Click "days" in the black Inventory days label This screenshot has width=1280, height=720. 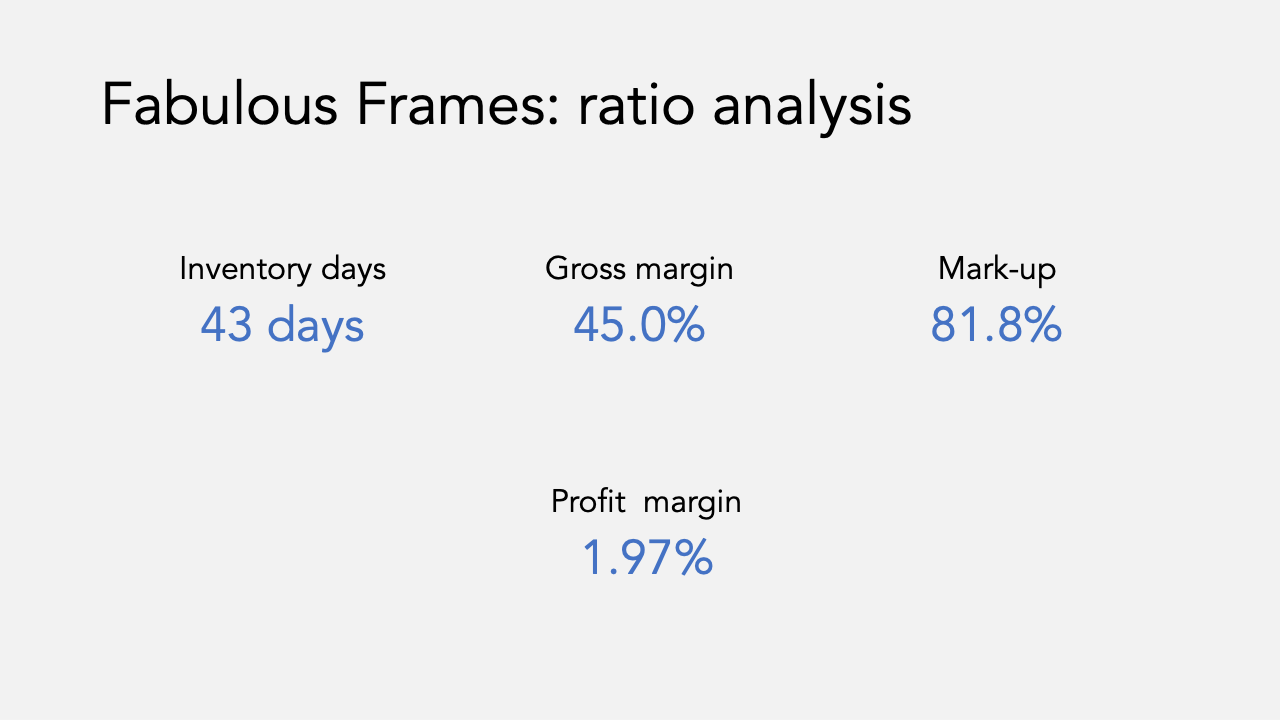(353, 270)
